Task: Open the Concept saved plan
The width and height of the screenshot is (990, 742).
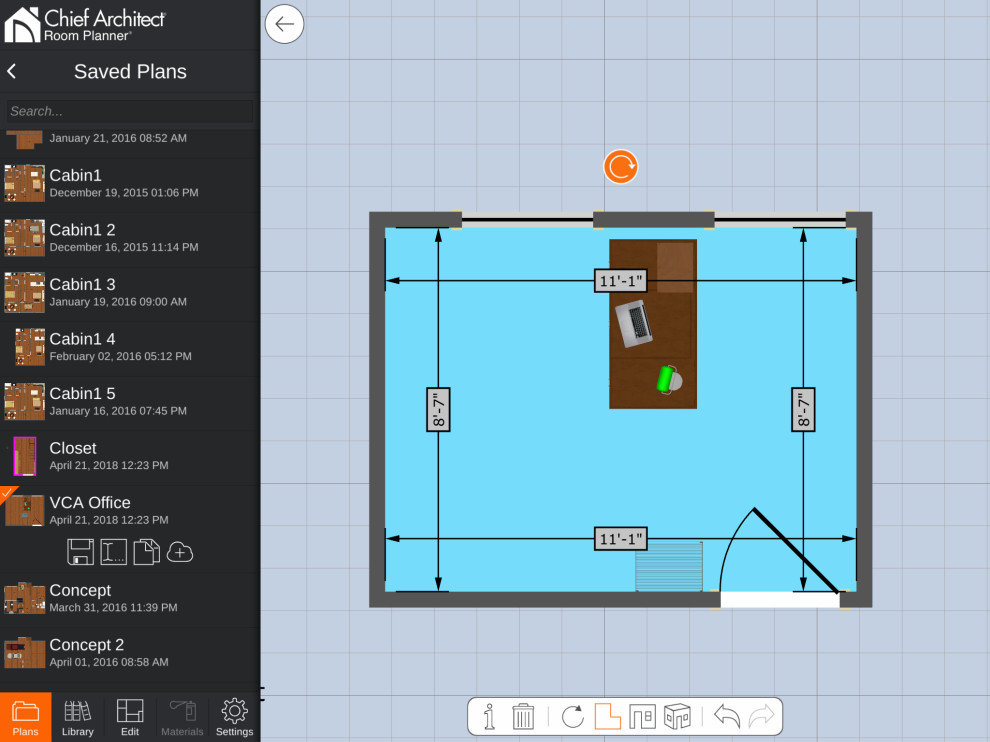Action: coord(130,598)
